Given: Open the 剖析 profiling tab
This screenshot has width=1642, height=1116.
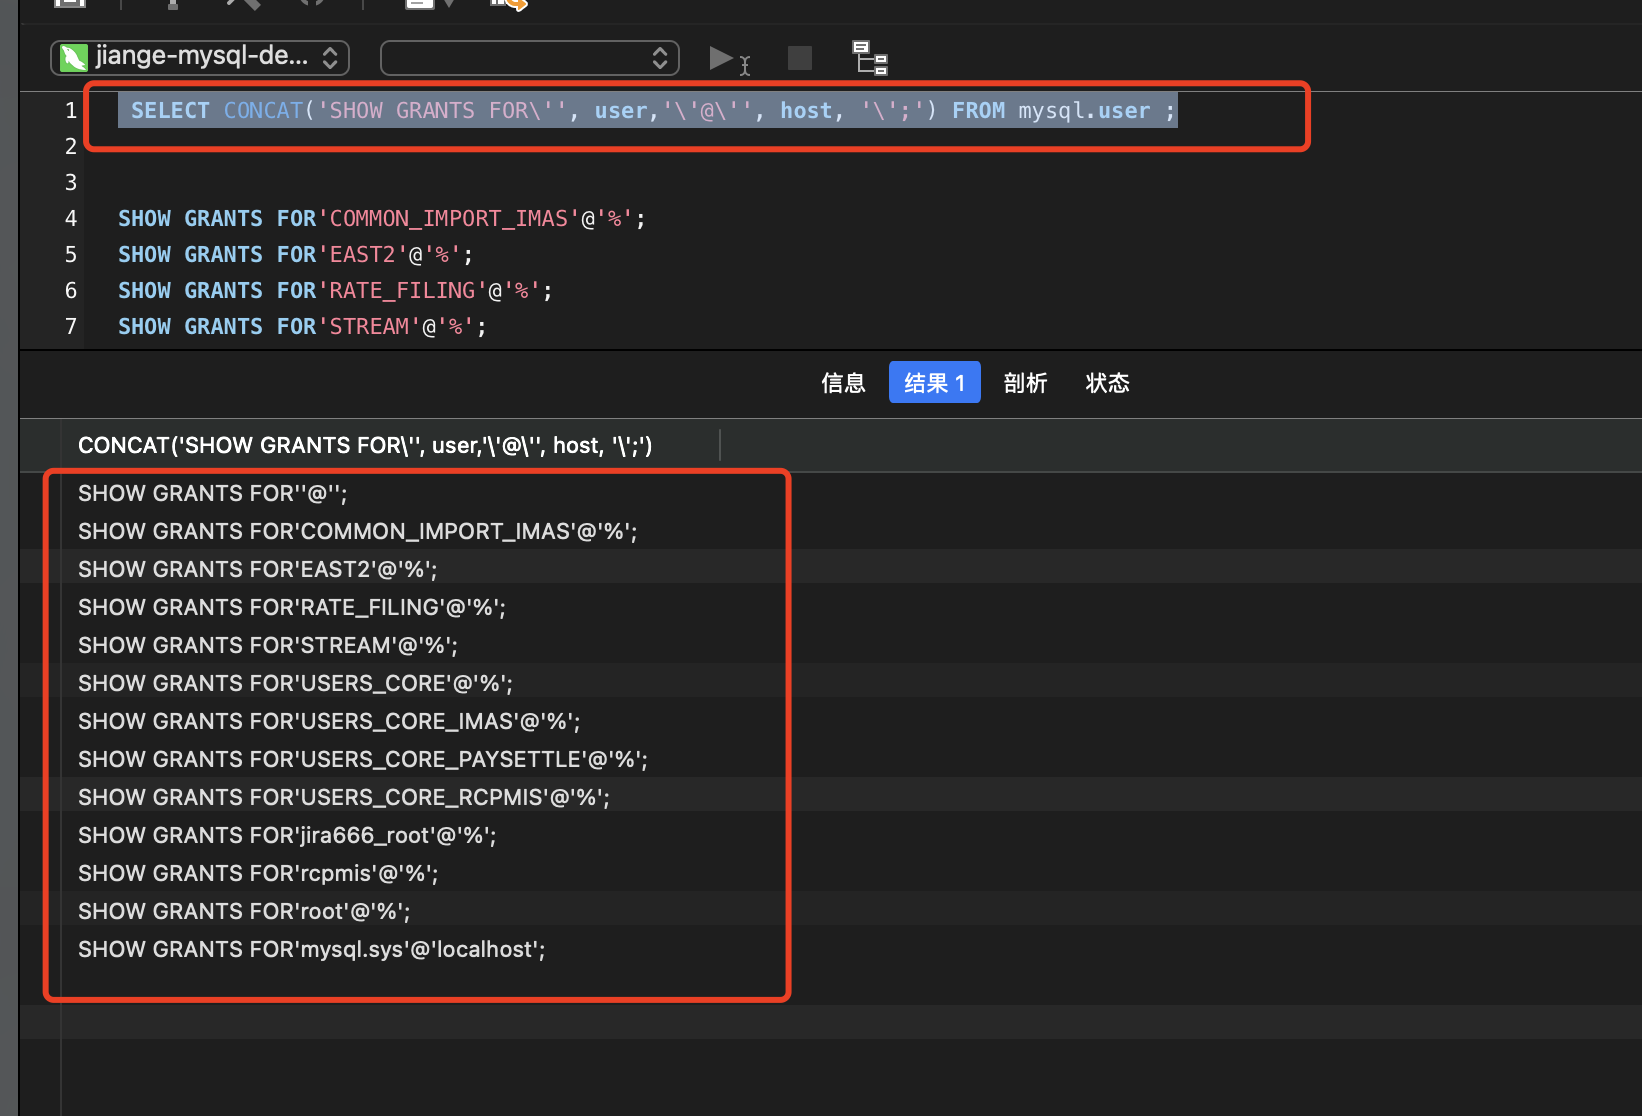Looking at the screenshot, I should tap(1025, 383).
